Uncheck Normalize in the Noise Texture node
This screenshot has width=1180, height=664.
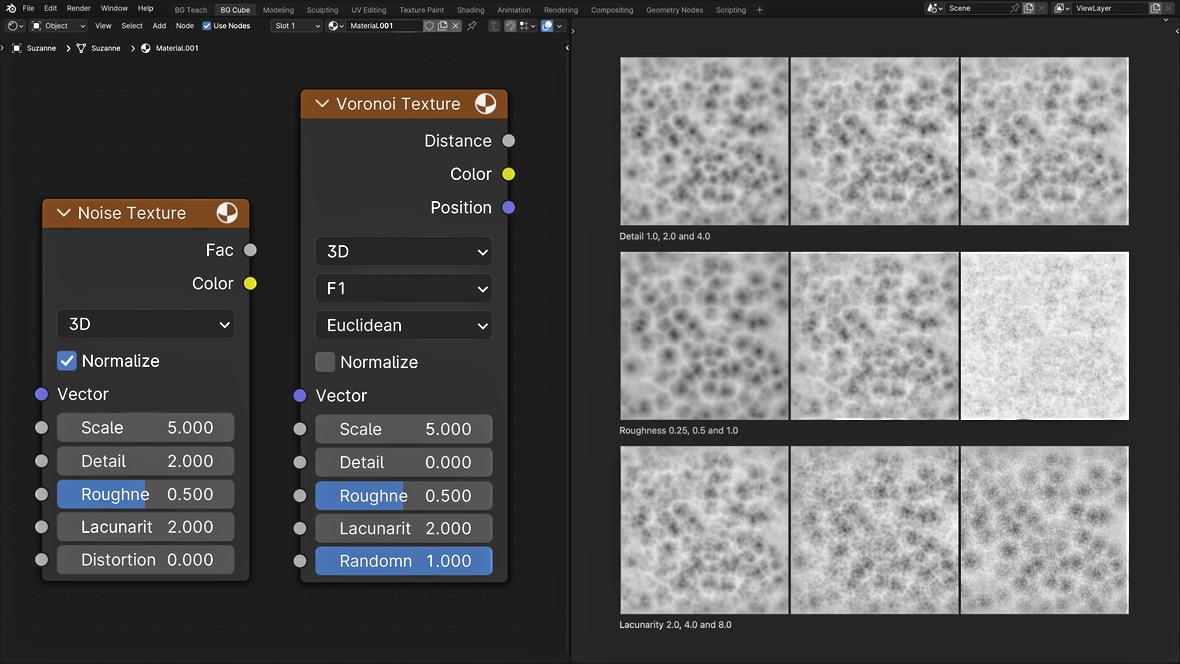click(x=67, y=361)
